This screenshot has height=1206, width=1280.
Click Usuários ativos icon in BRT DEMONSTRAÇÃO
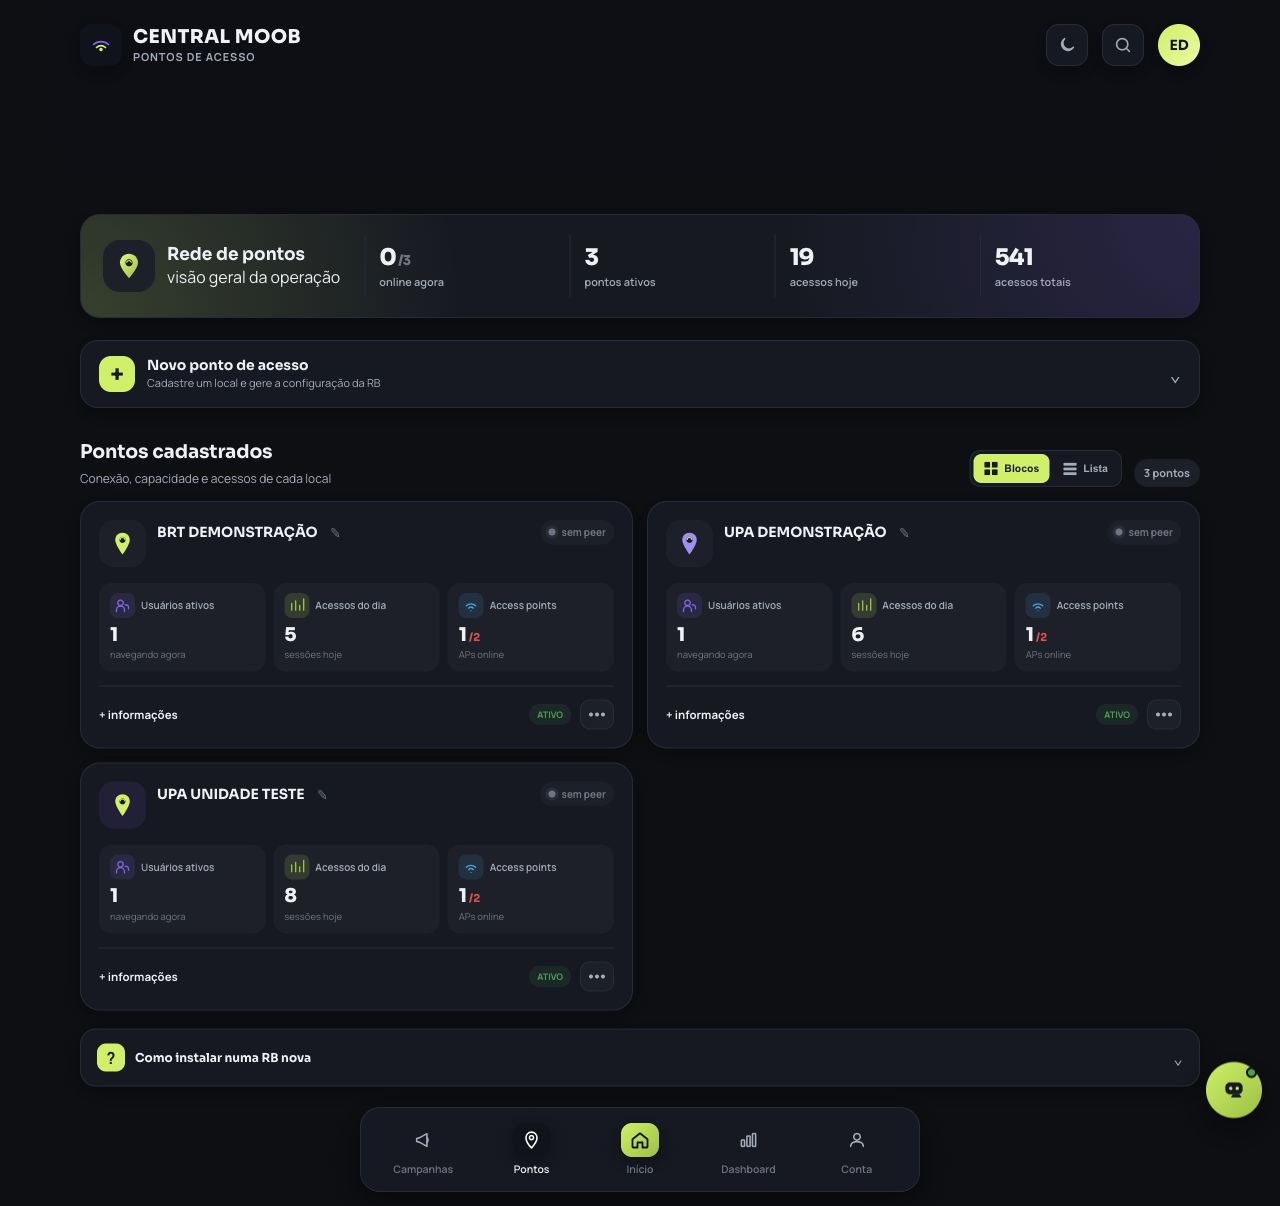click(x=122, y=605)
